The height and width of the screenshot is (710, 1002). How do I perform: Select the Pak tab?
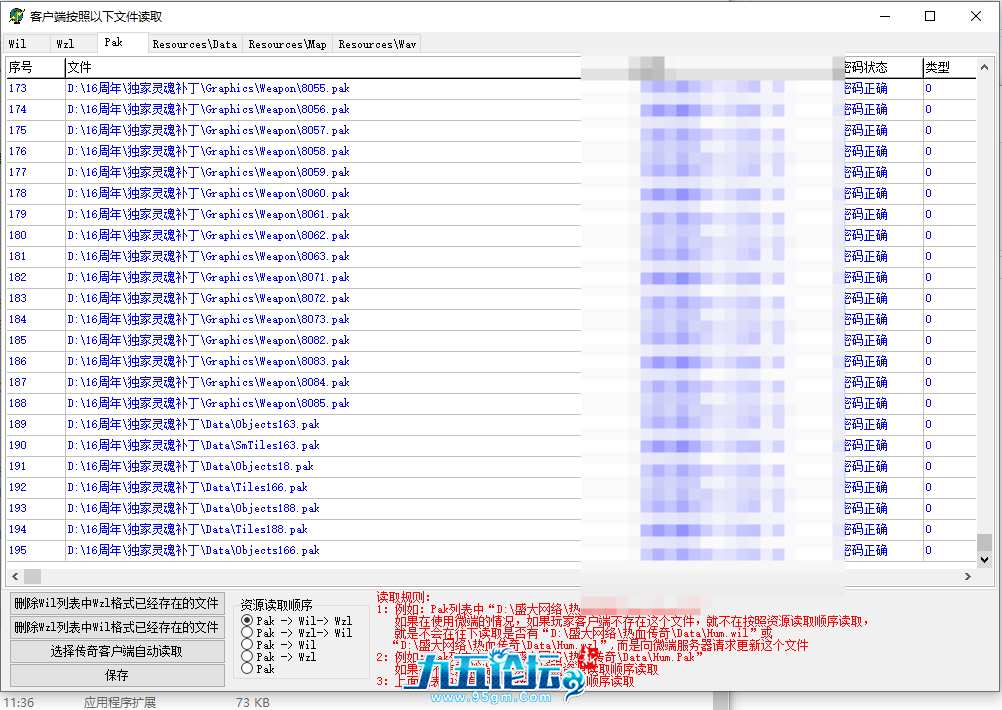click(122, 42)
